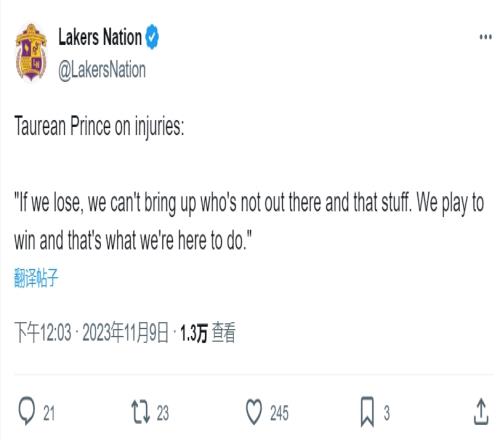
Task: Click the blue verified badge
Action: (152, 37)
